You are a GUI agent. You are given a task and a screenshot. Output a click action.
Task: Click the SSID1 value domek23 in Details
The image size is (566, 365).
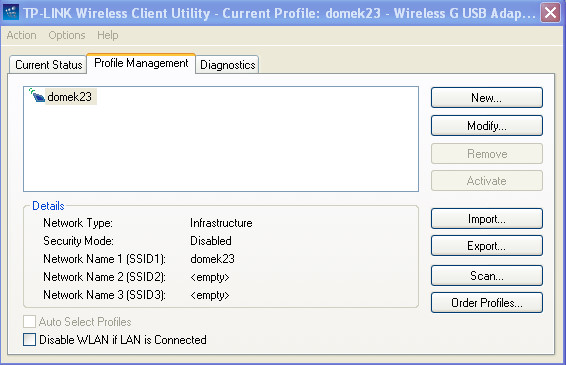[212, 259]
